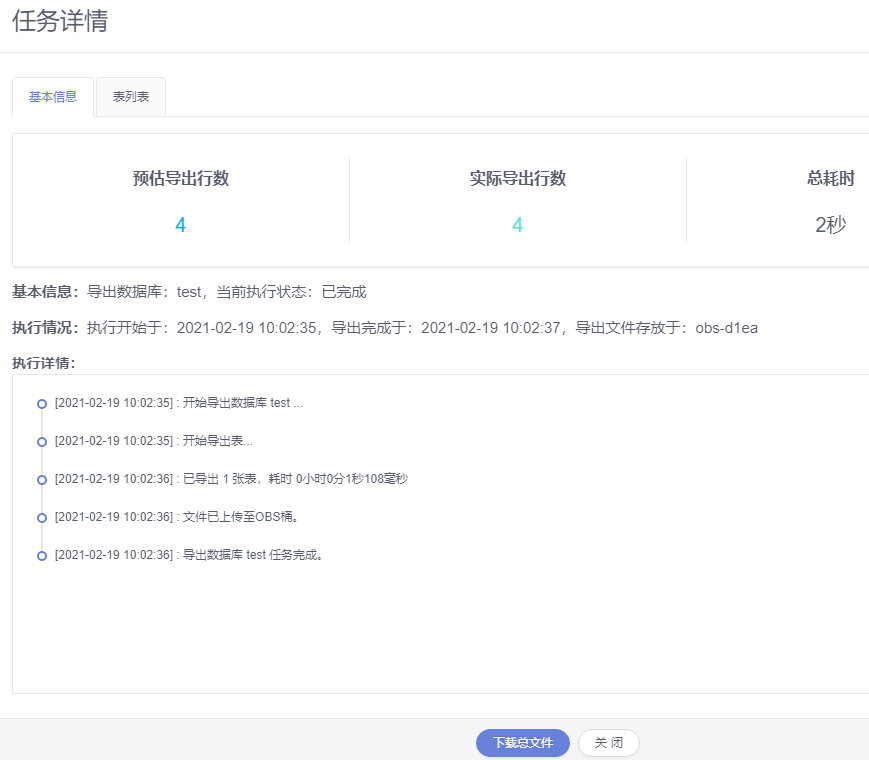The width and height of the screenshot is (869, 760).
Task: Open the 表列表 tab
Action: (131, 97)
